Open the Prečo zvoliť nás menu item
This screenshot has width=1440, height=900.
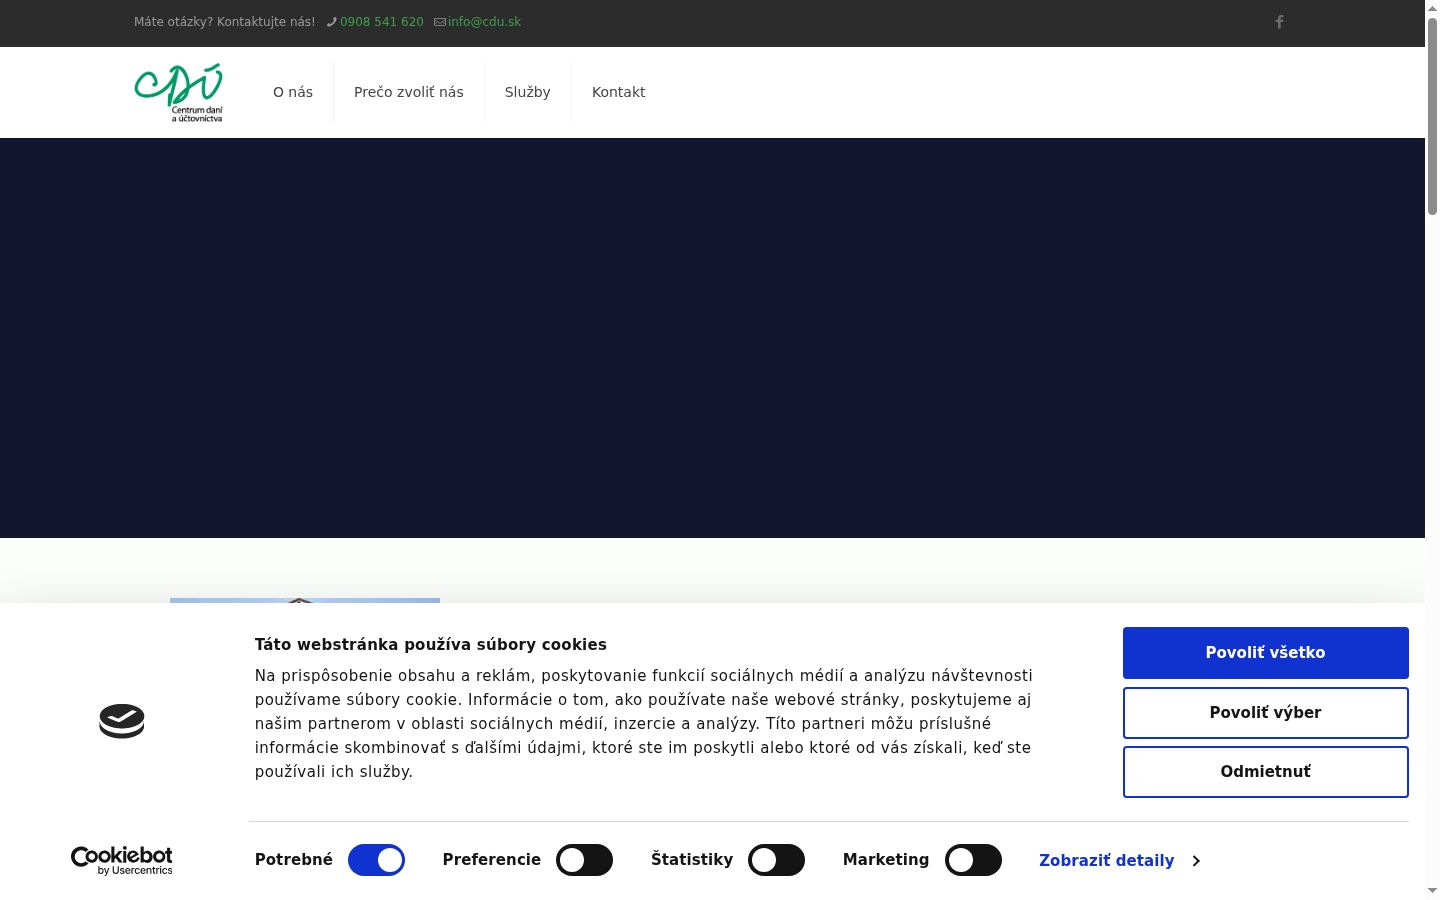coord(409,92)
